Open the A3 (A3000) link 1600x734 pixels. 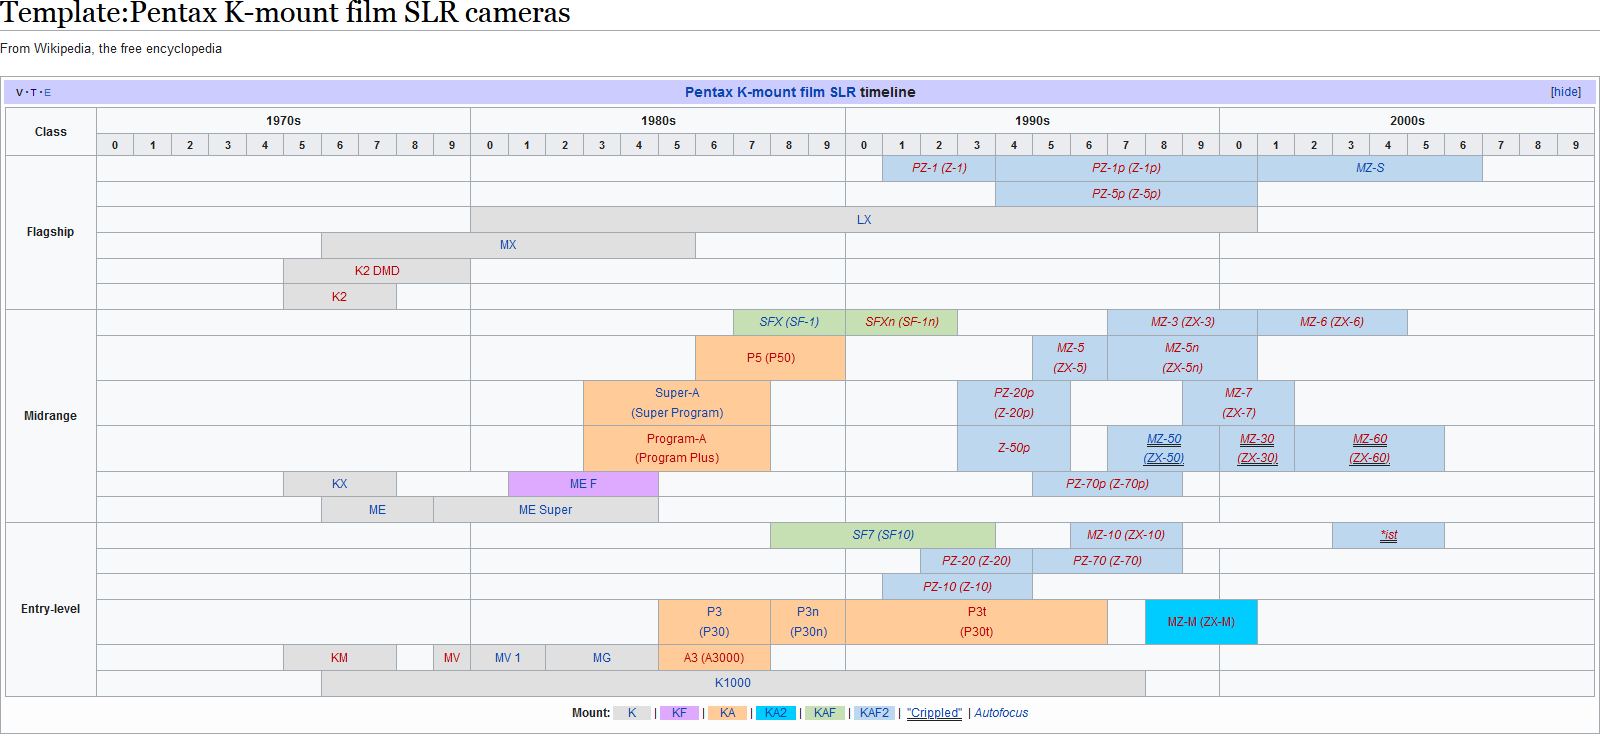point(714,658)
